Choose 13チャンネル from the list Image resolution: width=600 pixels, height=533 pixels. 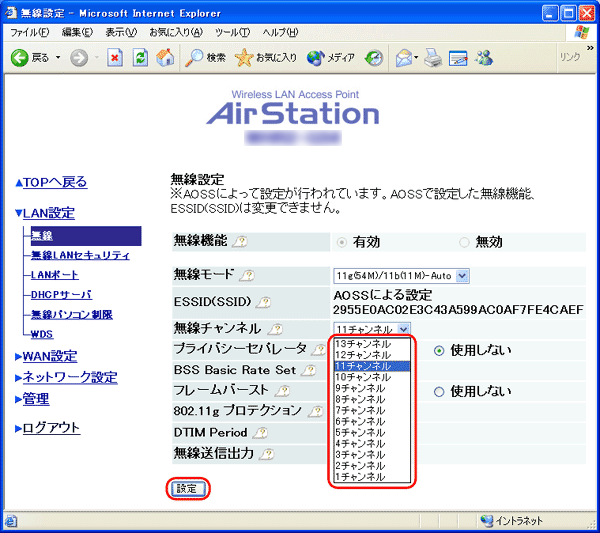pos(372,344)
